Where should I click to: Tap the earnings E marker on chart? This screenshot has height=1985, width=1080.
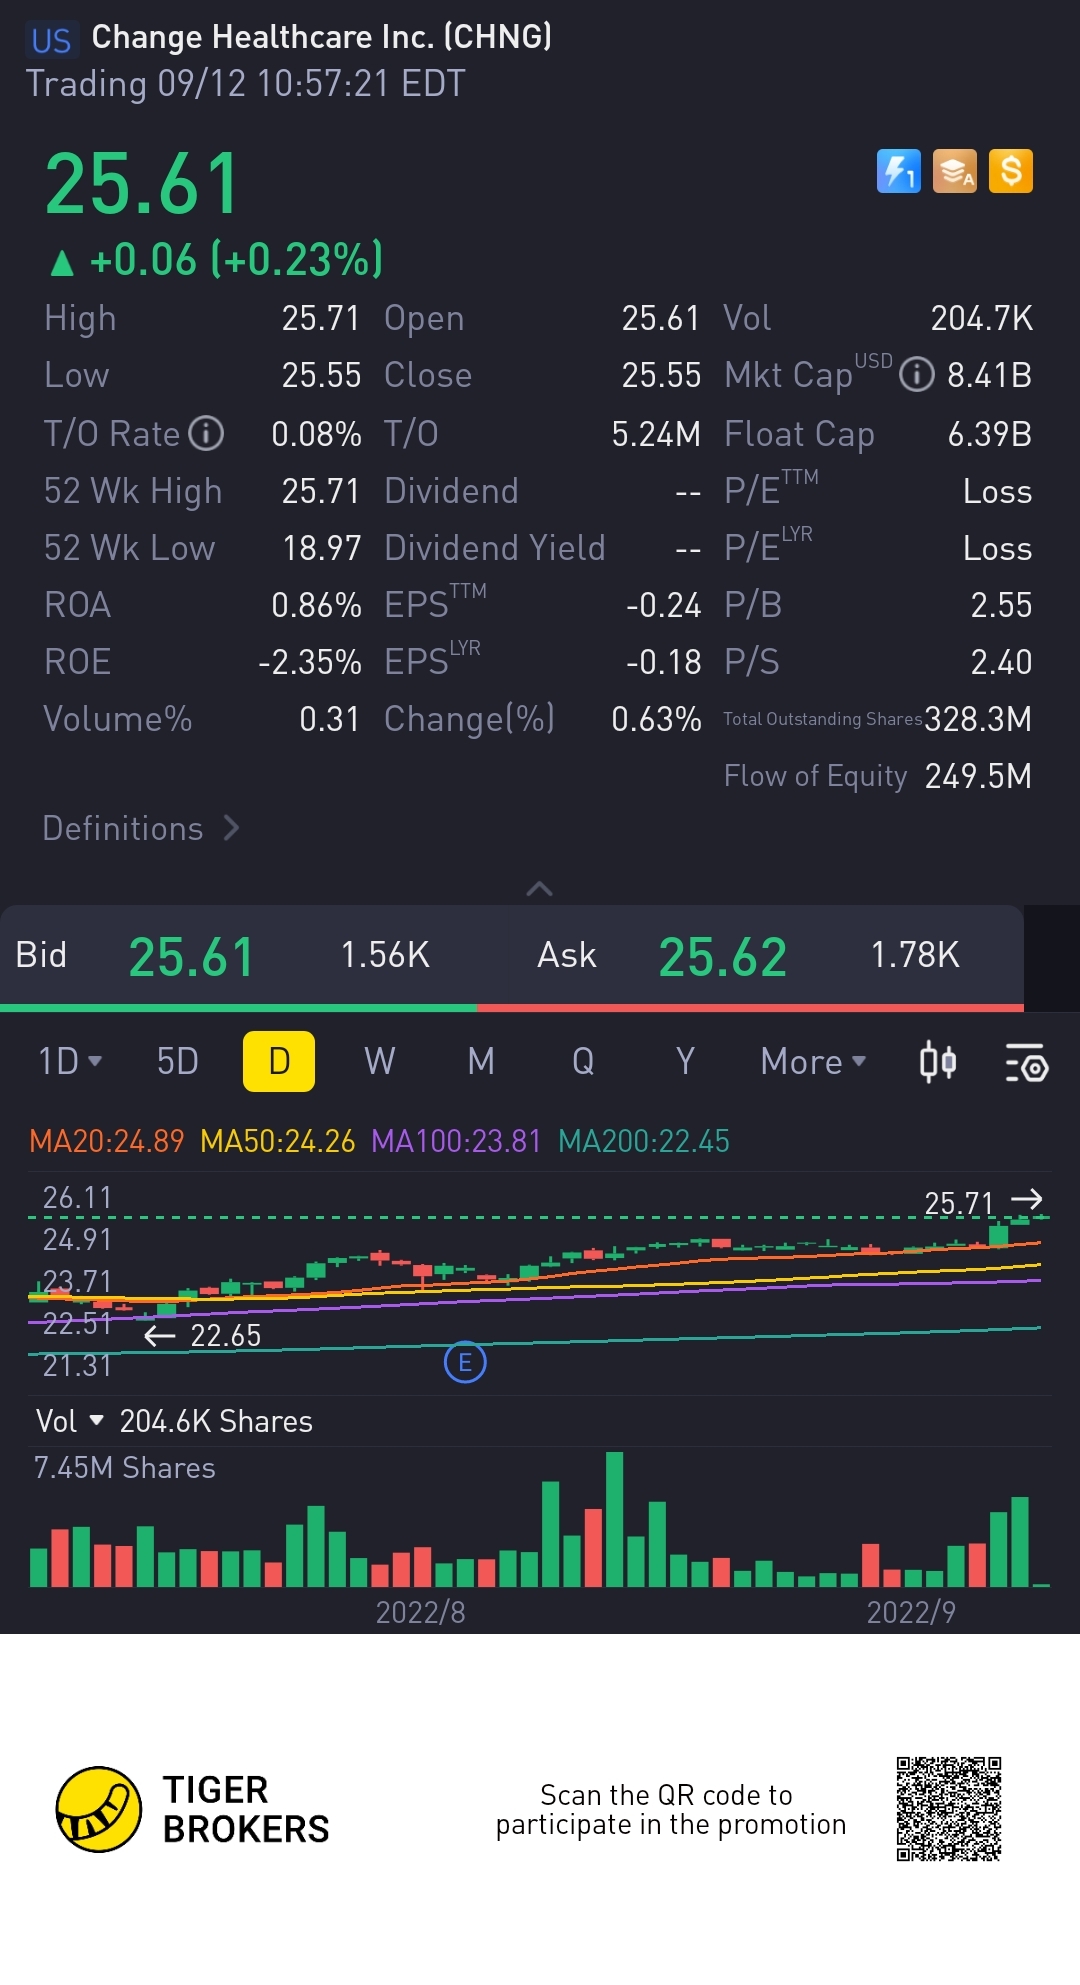coord(465,1362)
